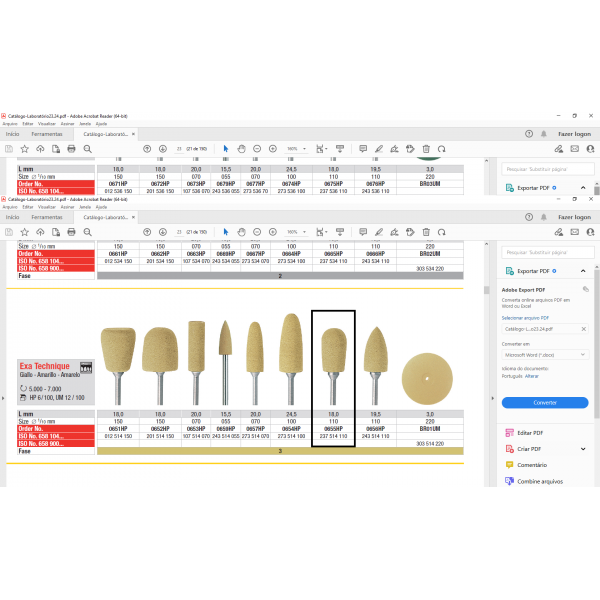Image resolution: width=600 pixels, height=600 pixels.
Task: Collapse Exportar PDF section in upper window
Action: coord(583,188)
